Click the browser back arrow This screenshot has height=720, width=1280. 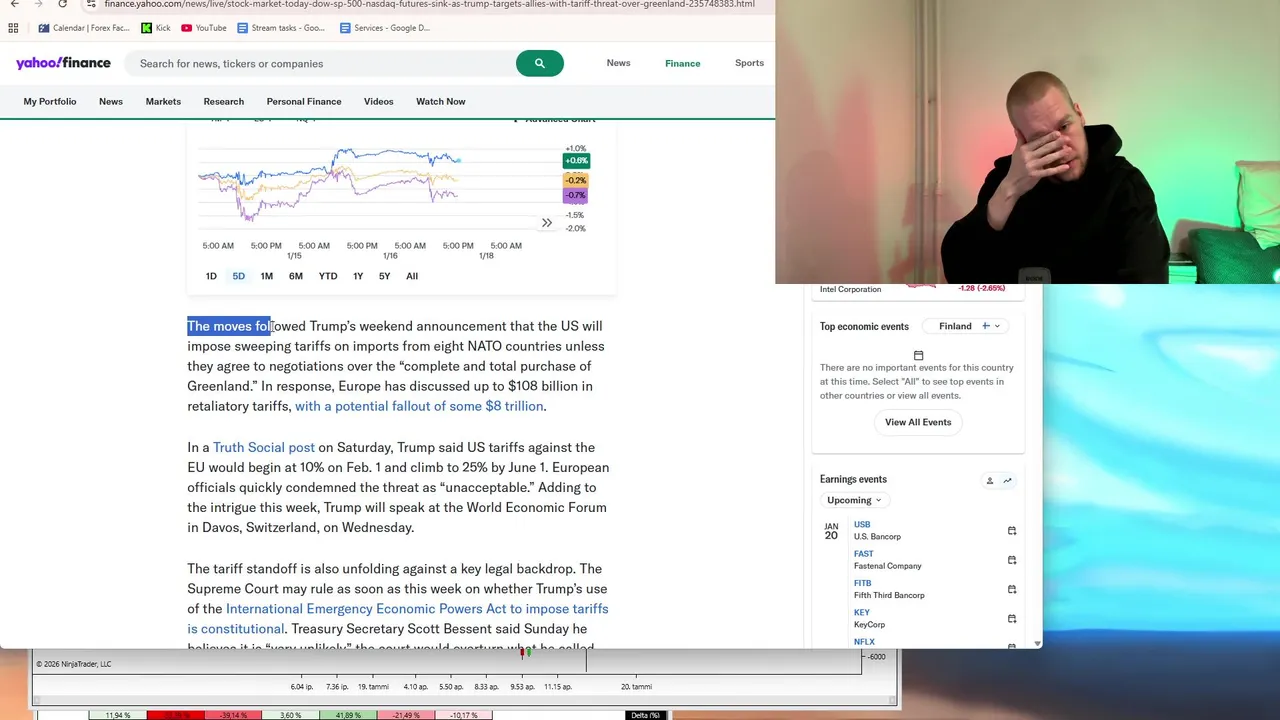click(x=14, y=4)
